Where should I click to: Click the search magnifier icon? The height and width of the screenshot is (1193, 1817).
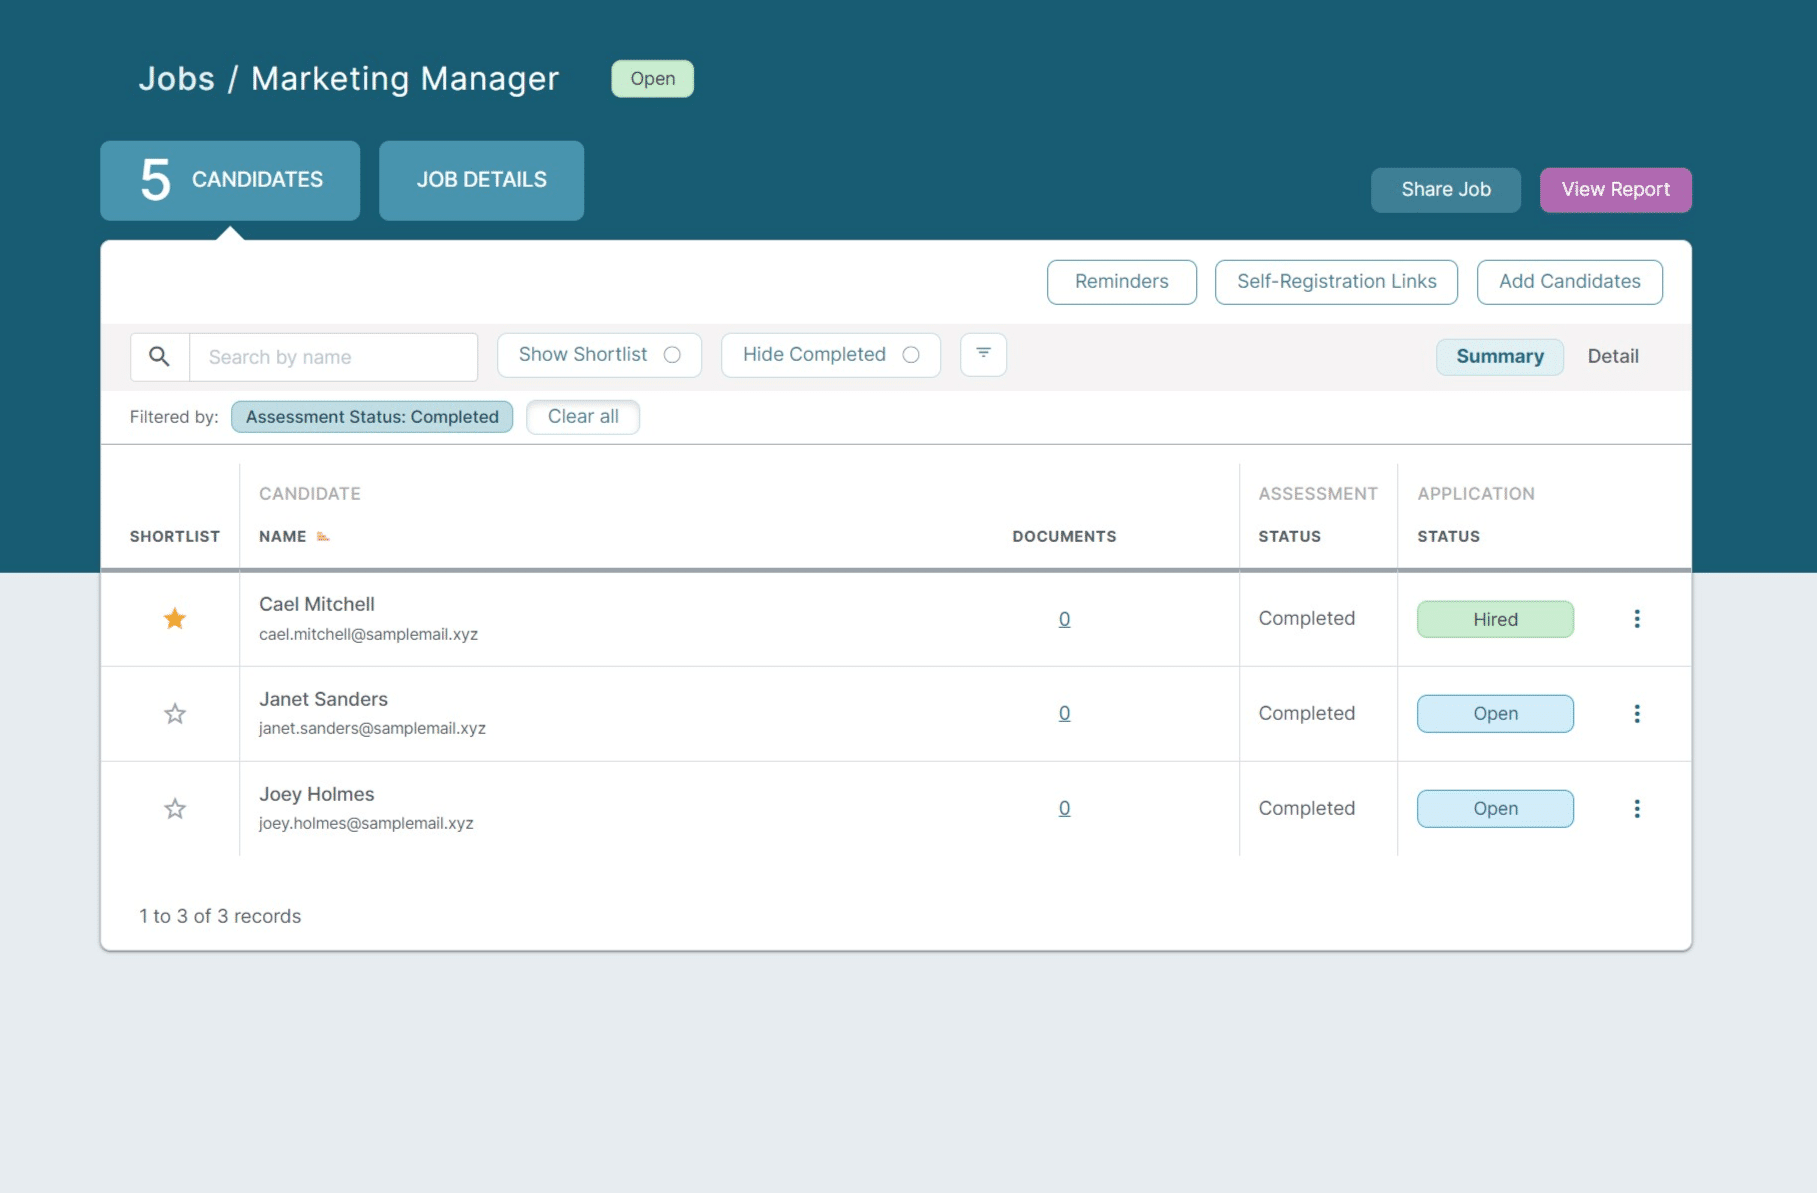pyautogui.click(x=159, y=357)
